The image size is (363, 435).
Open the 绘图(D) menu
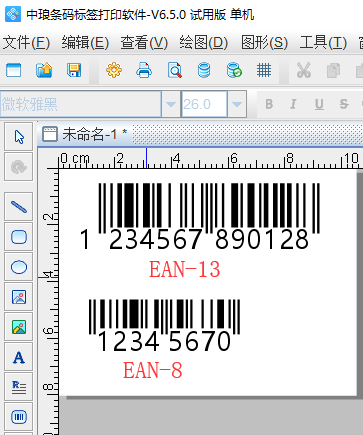[204, 43]
